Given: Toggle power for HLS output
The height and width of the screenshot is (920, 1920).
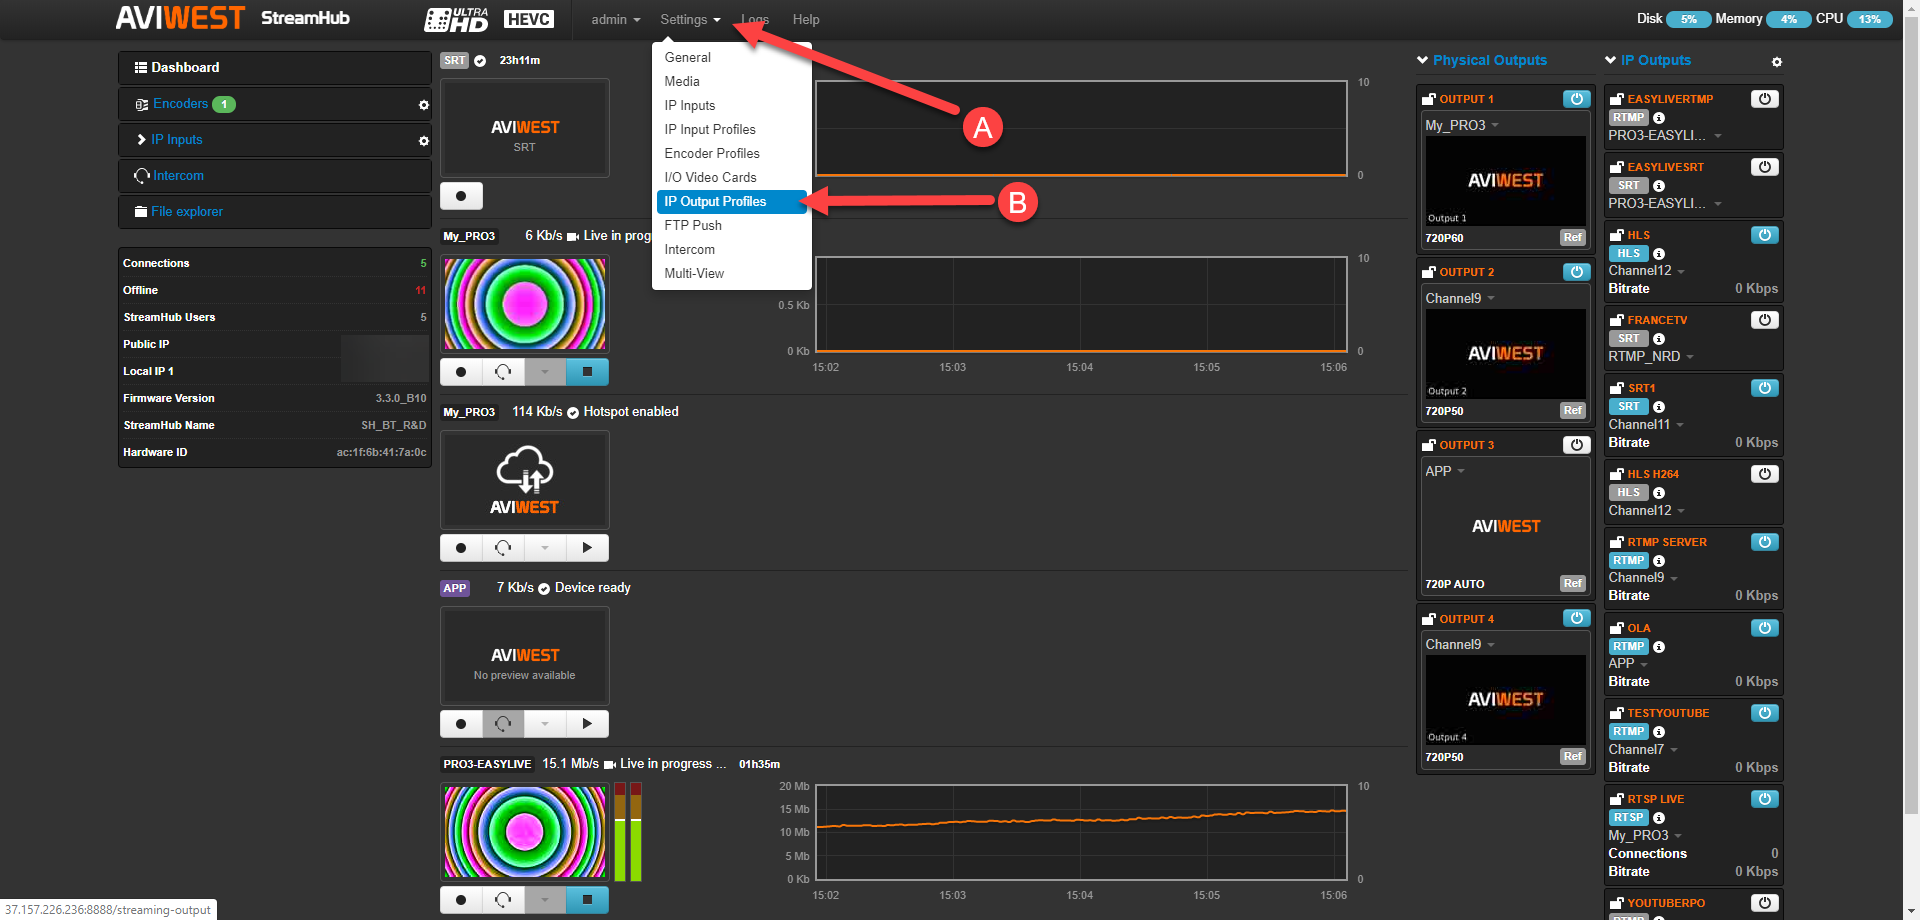Looking at the screenshot, I should pos(1765,235).
